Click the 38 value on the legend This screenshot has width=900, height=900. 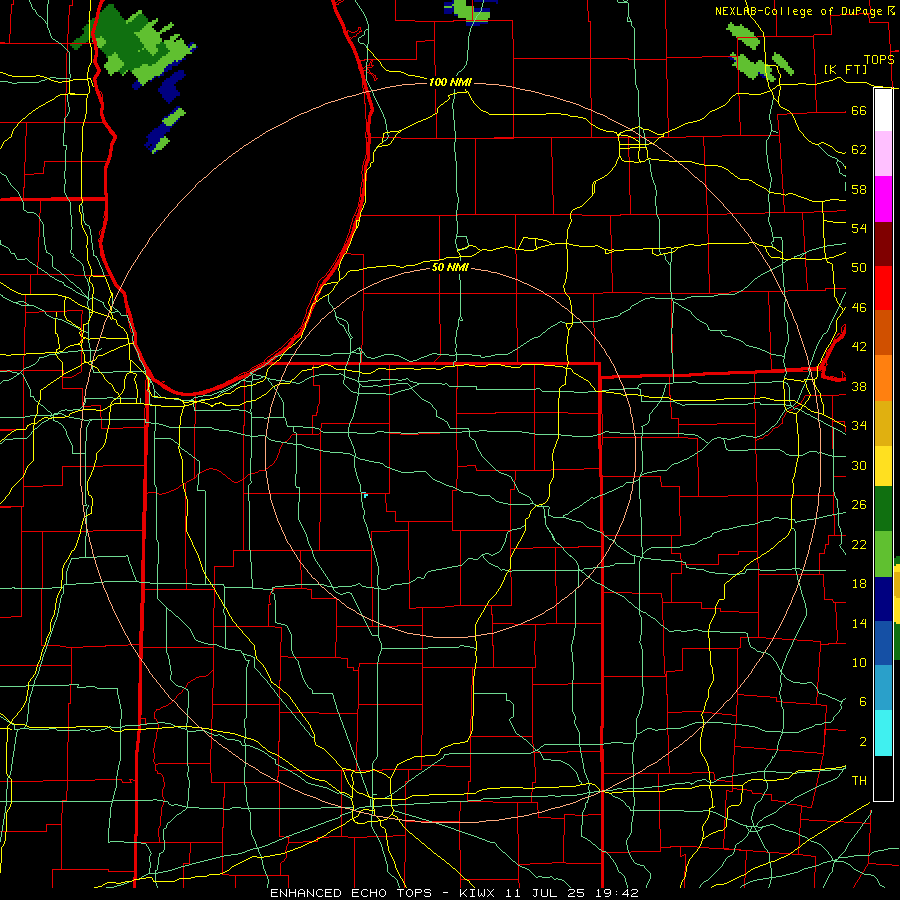(x=859, y=386)
